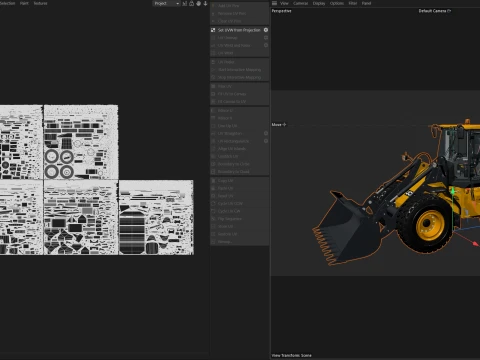This screenshot has width=480, height=360.
Task: Choose Stop Interactive Mapping
Action: click(239, 77)
